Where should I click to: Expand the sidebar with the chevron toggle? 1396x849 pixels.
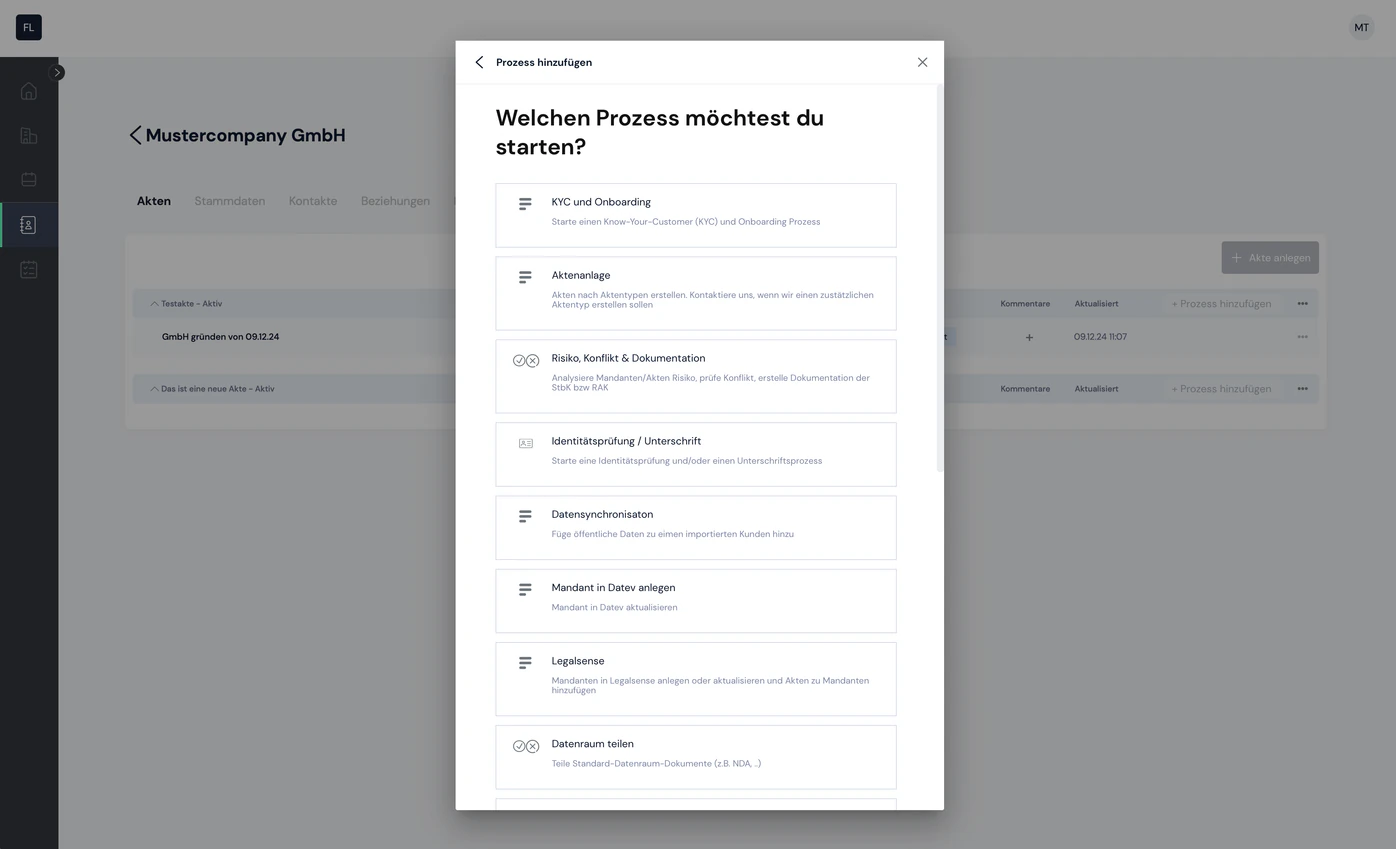[57, 72]
